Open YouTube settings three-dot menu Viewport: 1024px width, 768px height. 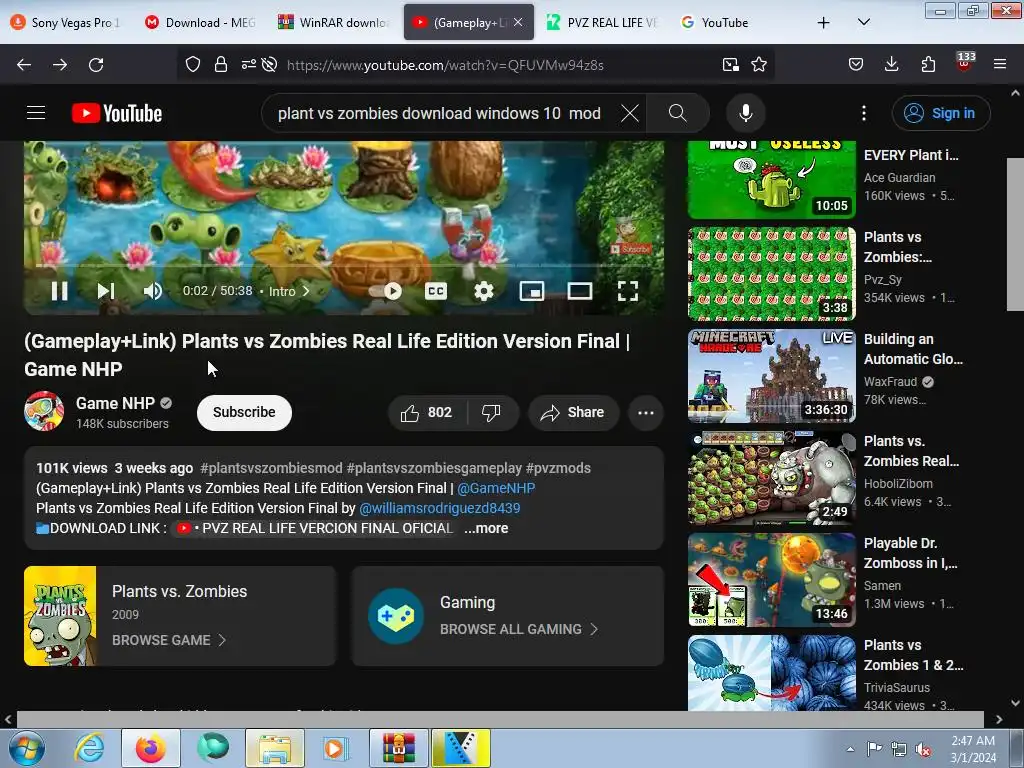click(x=863, y=113)
